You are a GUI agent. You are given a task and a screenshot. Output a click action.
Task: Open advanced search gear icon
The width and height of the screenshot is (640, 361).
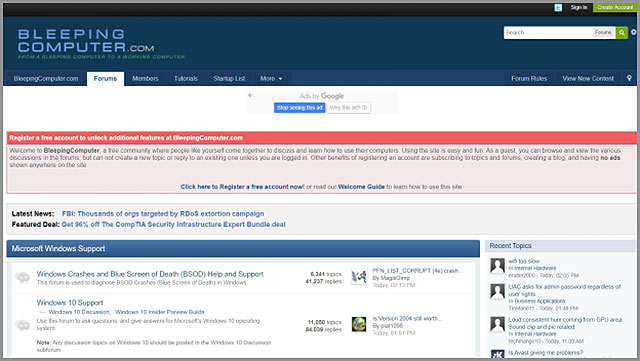tap(633, 32)
